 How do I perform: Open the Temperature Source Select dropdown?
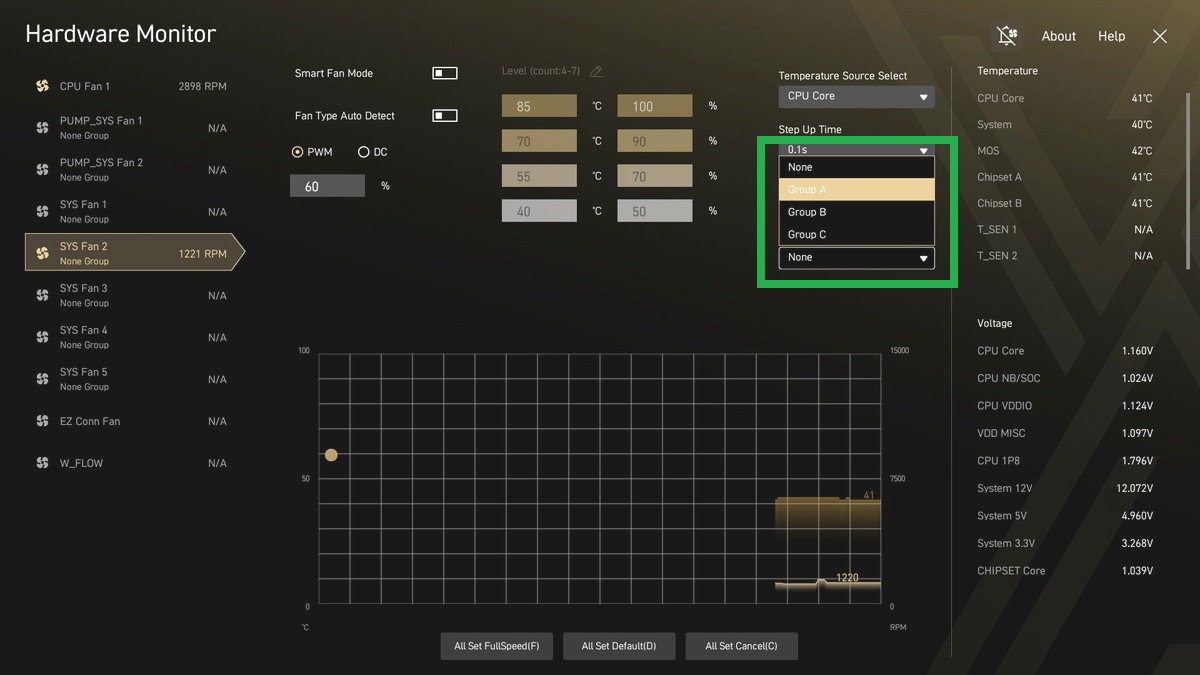coord(856,97)
